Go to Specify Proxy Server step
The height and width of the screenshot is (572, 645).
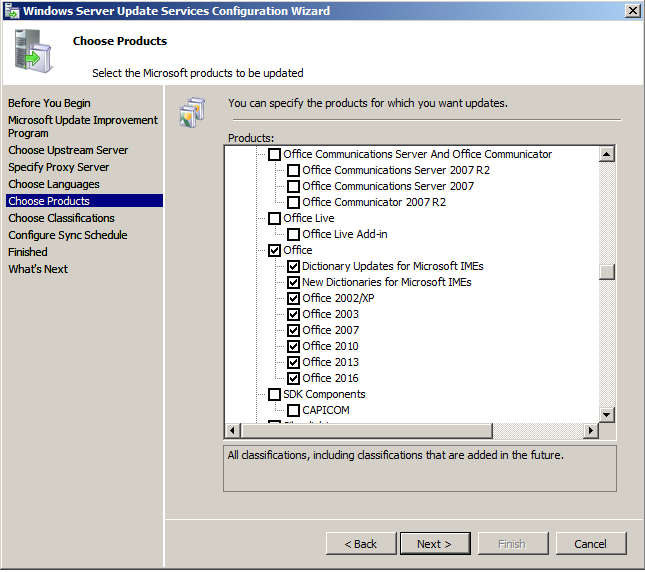pyautogui.click(x=59, y=167)
